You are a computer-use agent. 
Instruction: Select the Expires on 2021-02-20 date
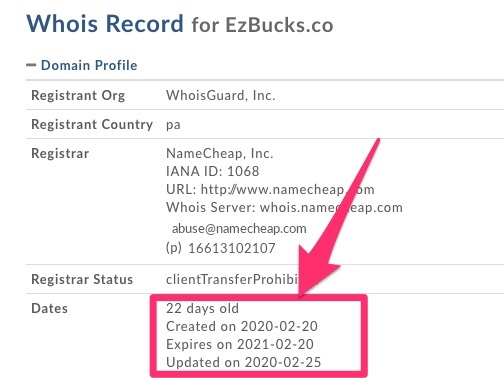pos(240,344)
